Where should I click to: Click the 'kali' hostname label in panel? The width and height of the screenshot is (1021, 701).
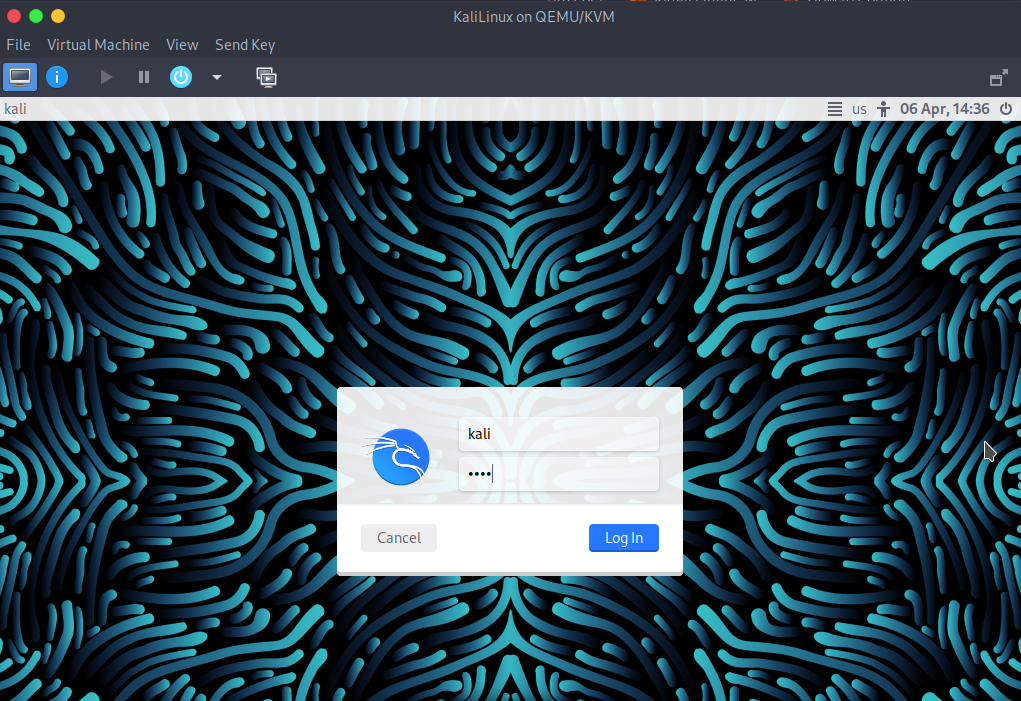16,109
